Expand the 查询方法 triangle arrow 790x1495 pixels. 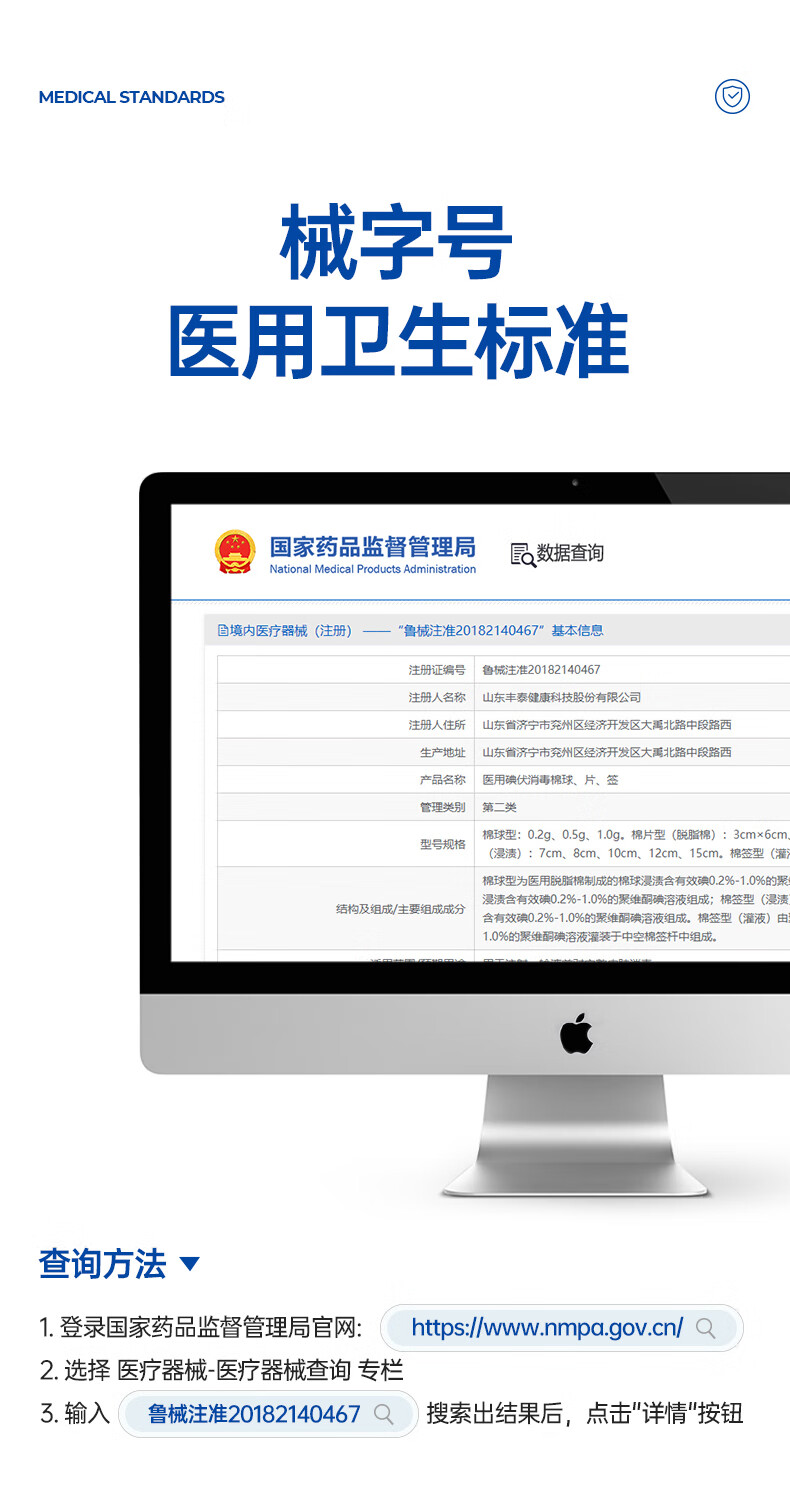tap(190, 1264)
